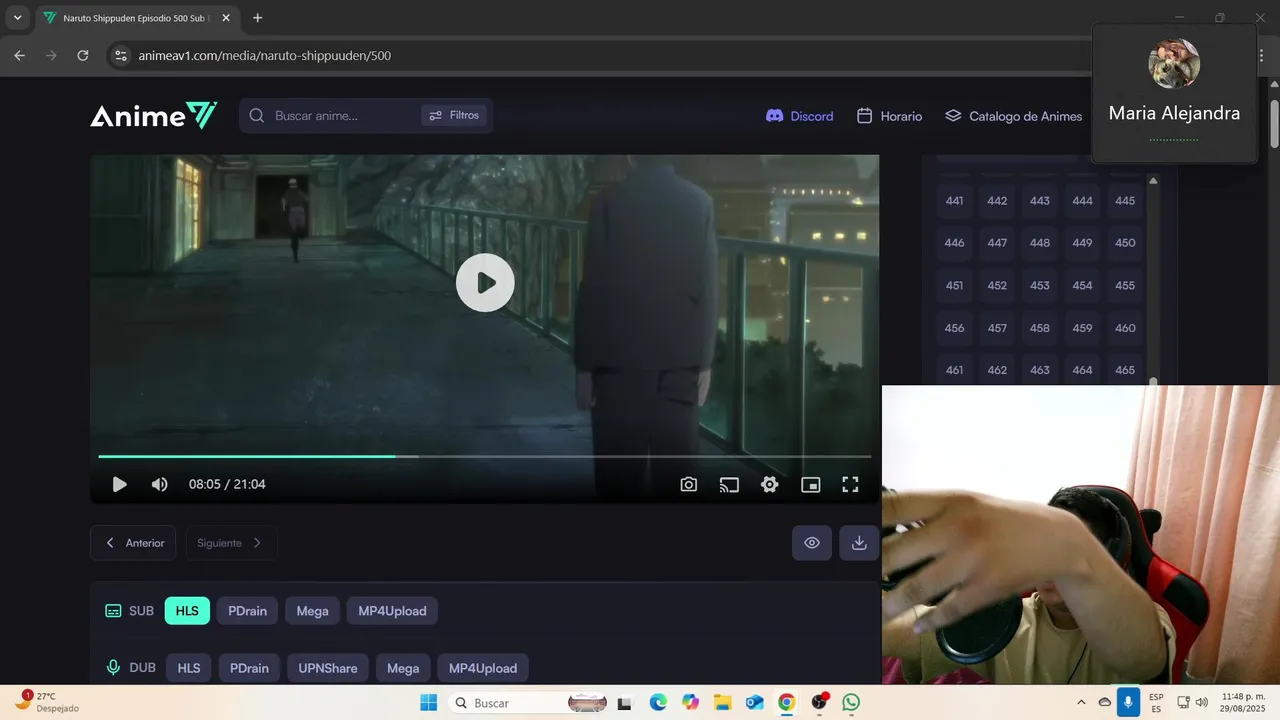Open episode 463

(1040, 370)
